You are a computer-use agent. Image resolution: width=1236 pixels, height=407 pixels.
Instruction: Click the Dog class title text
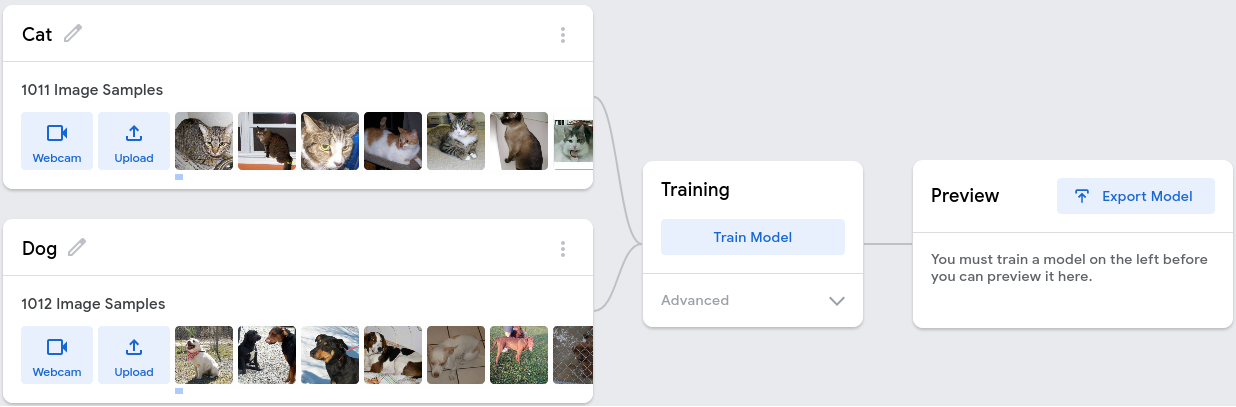[x=39, y=249]
